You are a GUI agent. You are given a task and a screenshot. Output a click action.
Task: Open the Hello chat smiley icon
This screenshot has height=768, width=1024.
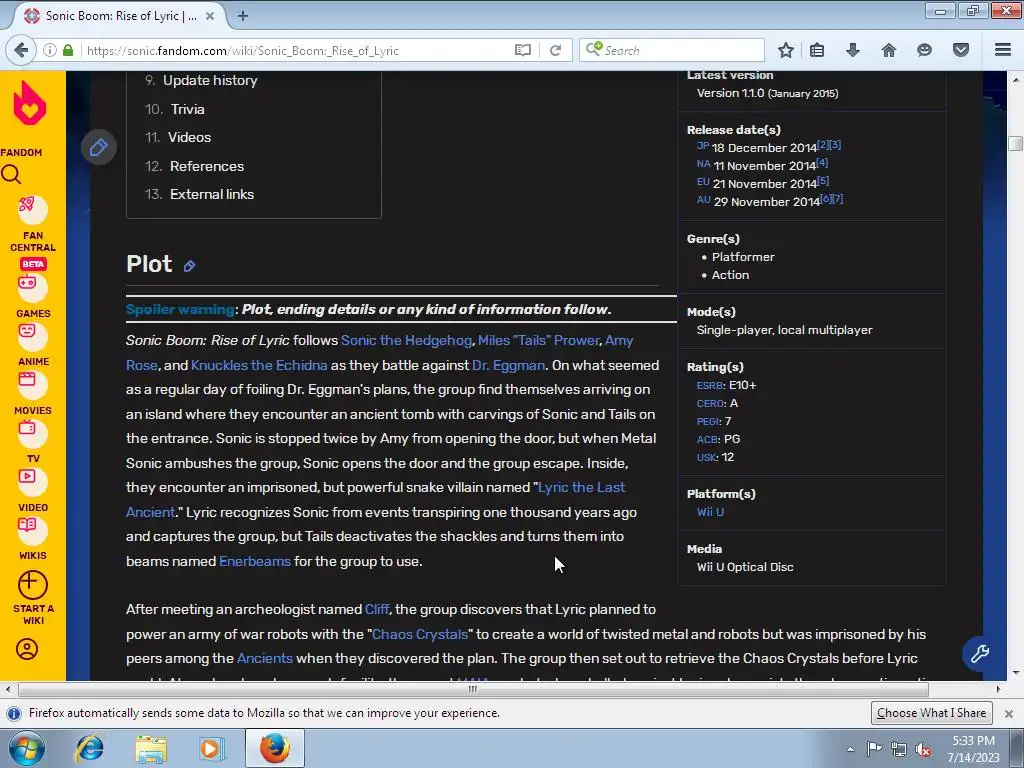pyautogui.click(x=924, y=50)
